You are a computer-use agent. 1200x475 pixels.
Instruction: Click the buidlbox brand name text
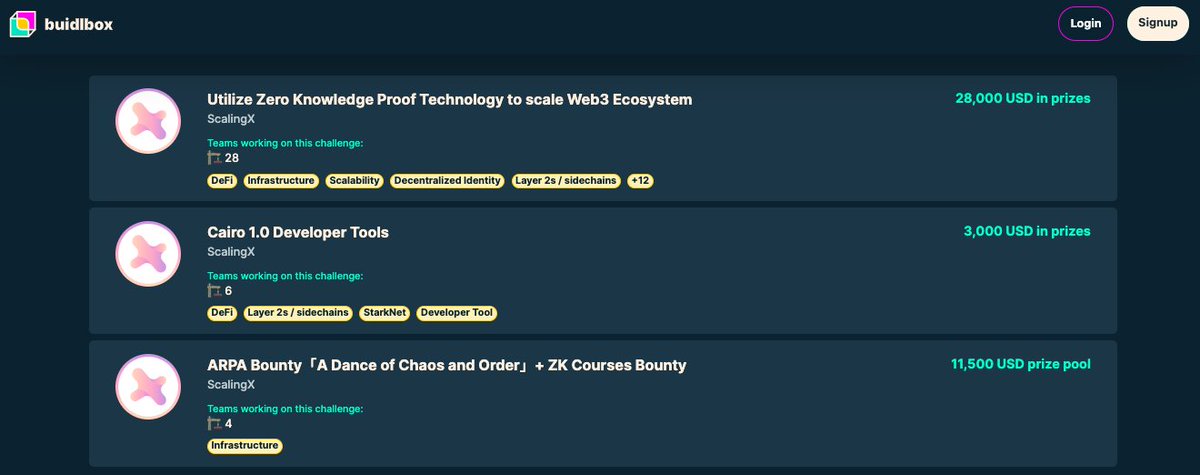(79, 24)
